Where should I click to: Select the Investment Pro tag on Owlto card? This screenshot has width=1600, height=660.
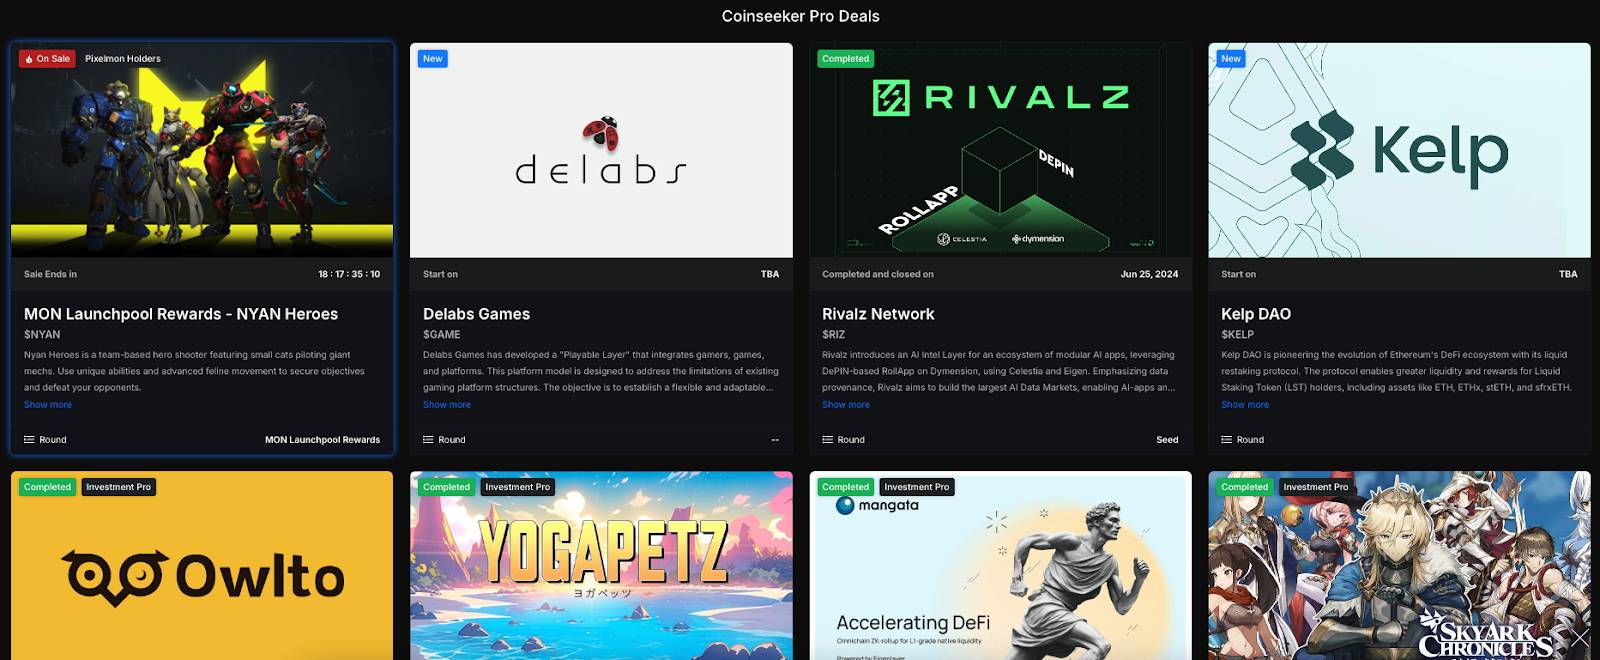tap(118, 487)
